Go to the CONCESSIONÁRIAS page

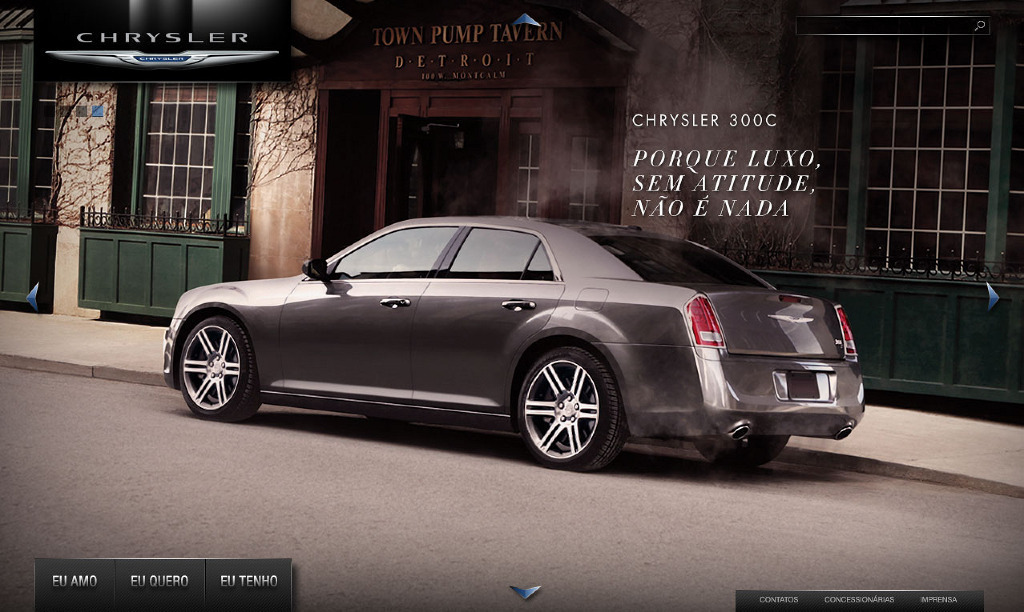859,600
